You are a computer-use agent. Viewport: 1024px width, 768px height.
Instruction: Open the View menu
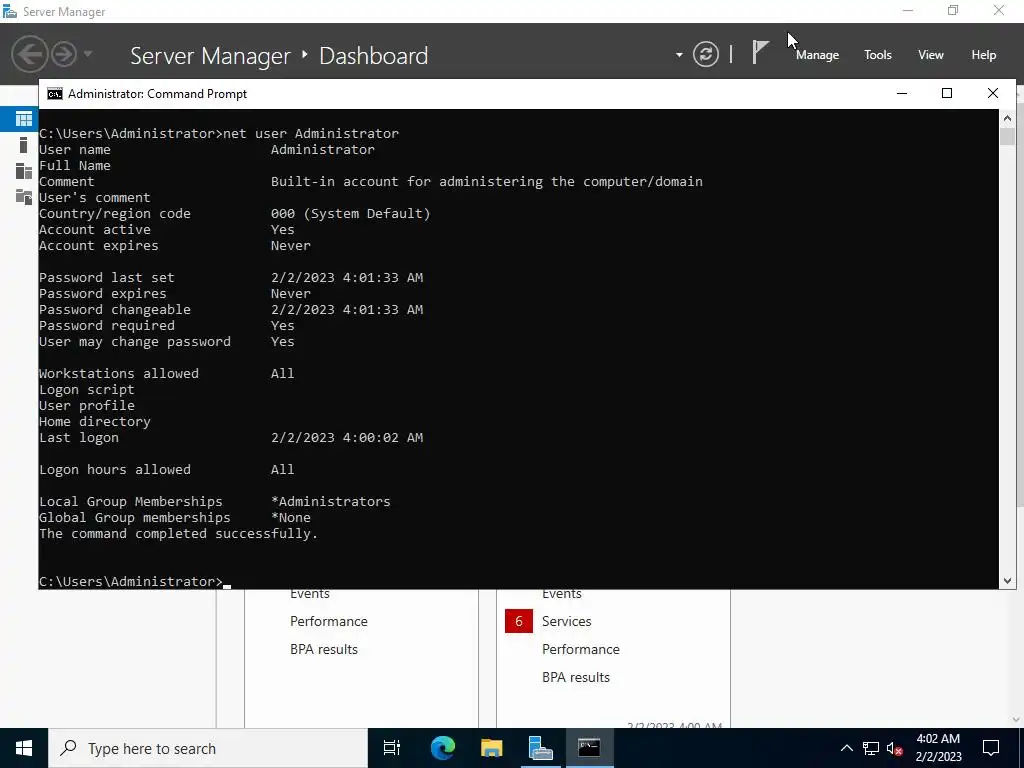[x=931, y=55]
